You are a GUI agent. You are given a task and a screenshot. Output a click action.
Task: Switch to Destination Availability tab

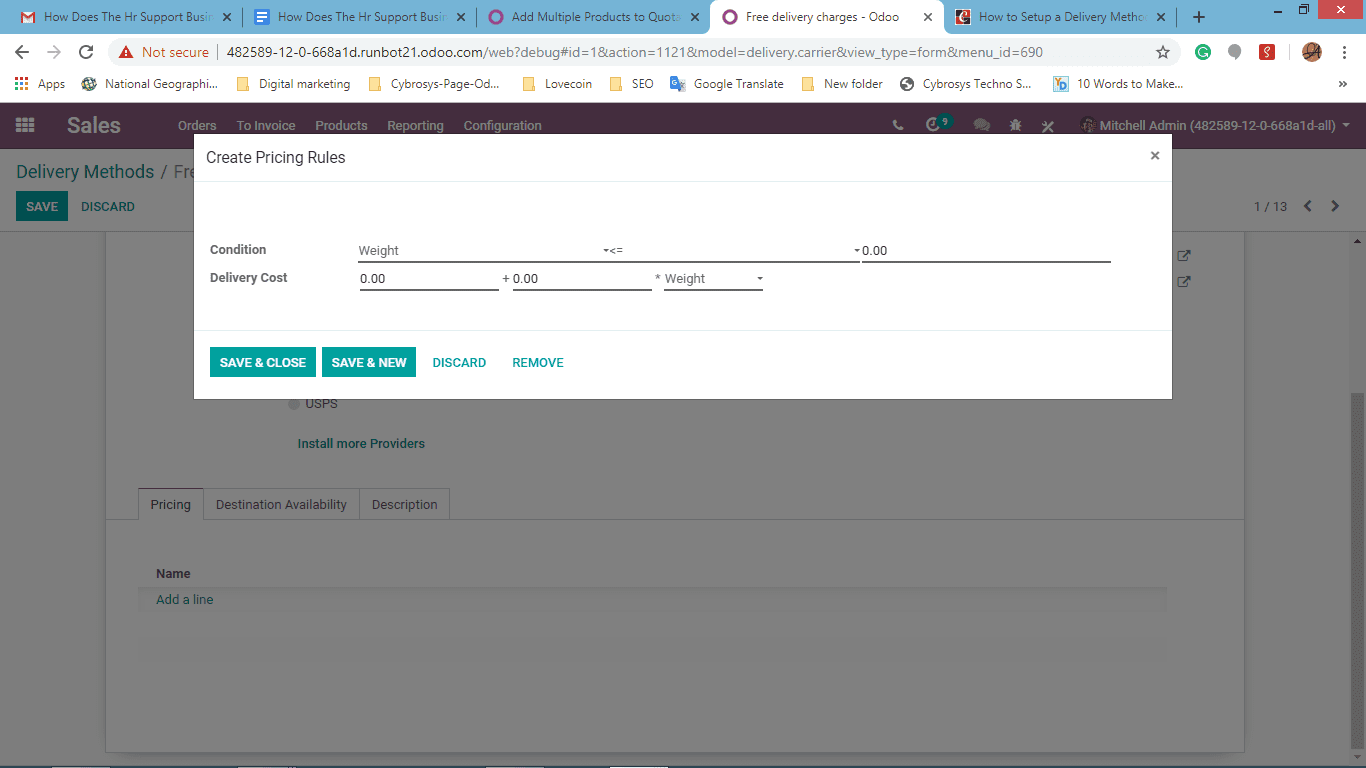pyautogui.click(x=281, y=504)
